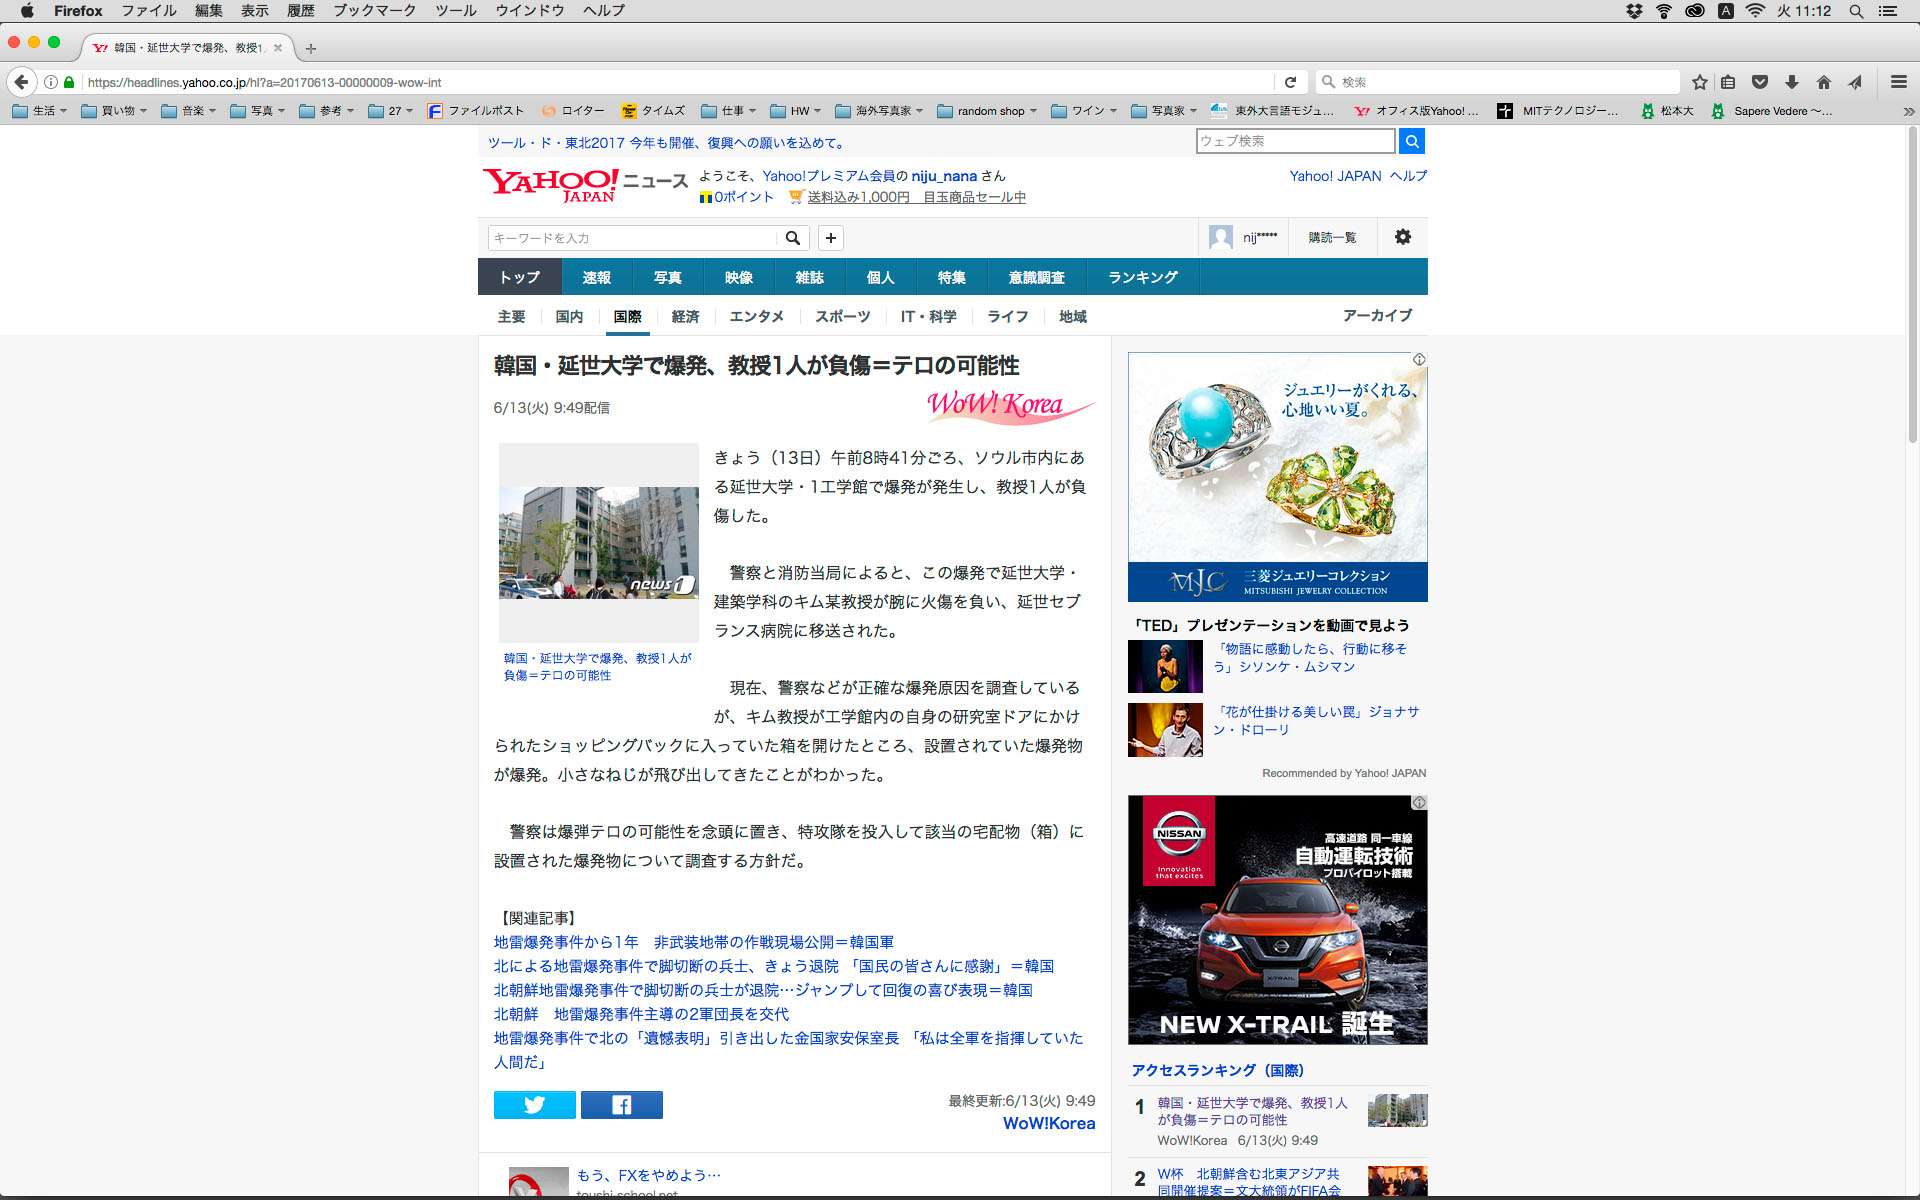Open the ブックマーク menu in menu bar

(x=374, y=11)
